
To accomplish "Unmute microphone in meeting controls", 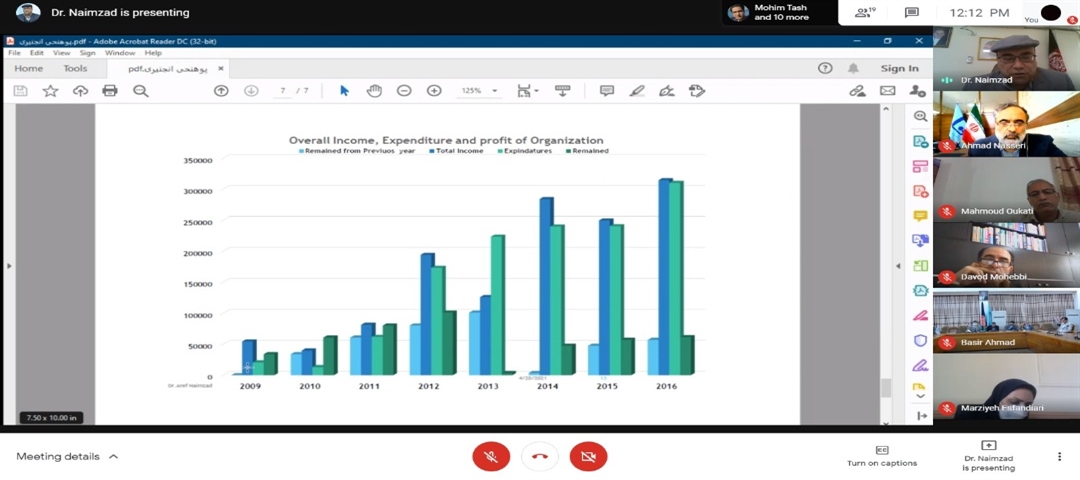I will 491,457.
